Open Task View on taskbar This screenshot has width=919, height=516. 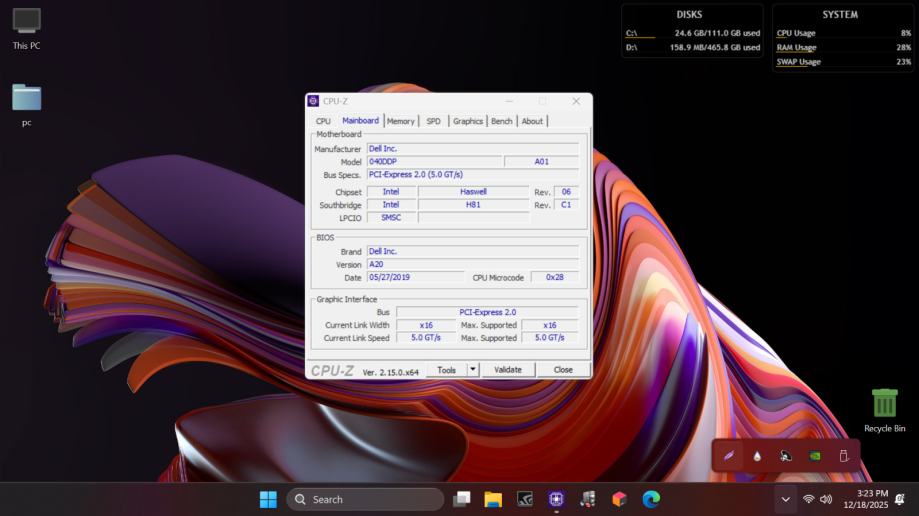pyautogui.click(x=461, y=499)
